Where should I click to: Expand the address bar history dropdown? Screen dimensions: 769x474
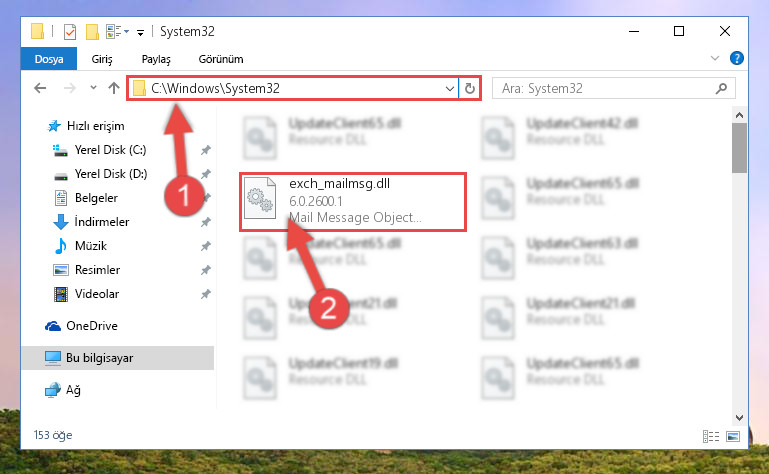point(449,89)
